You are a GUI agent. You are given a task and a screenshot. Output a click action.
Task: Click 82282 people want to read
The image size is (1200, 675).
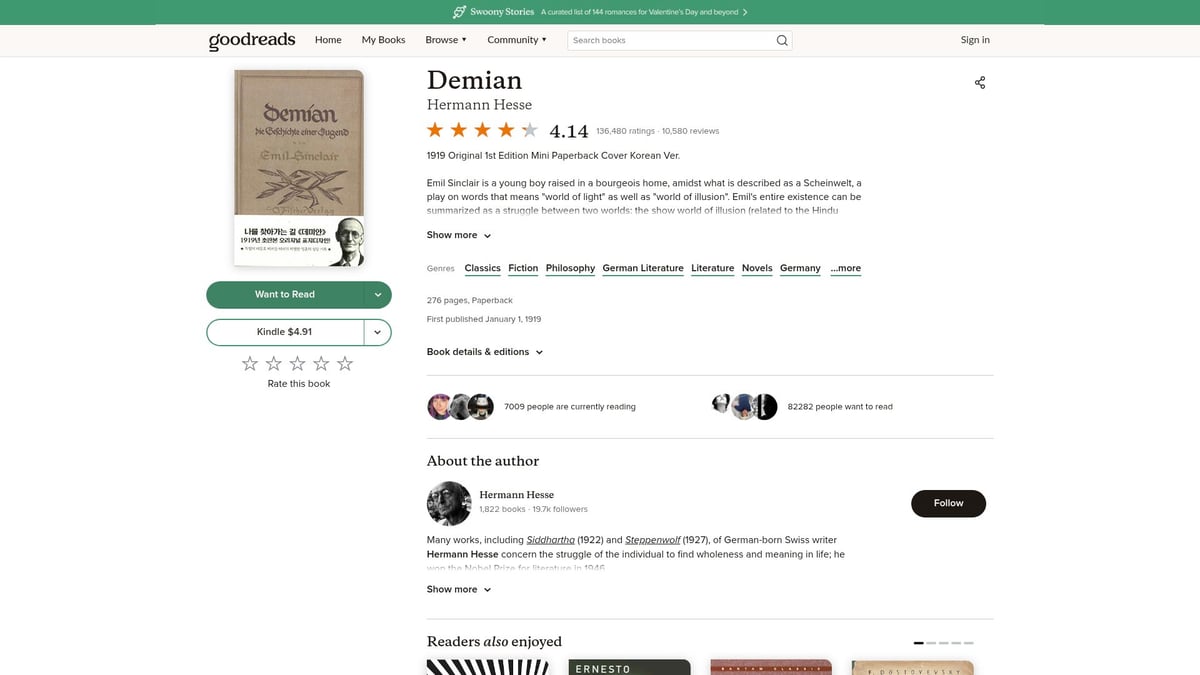tap(840, 407)
